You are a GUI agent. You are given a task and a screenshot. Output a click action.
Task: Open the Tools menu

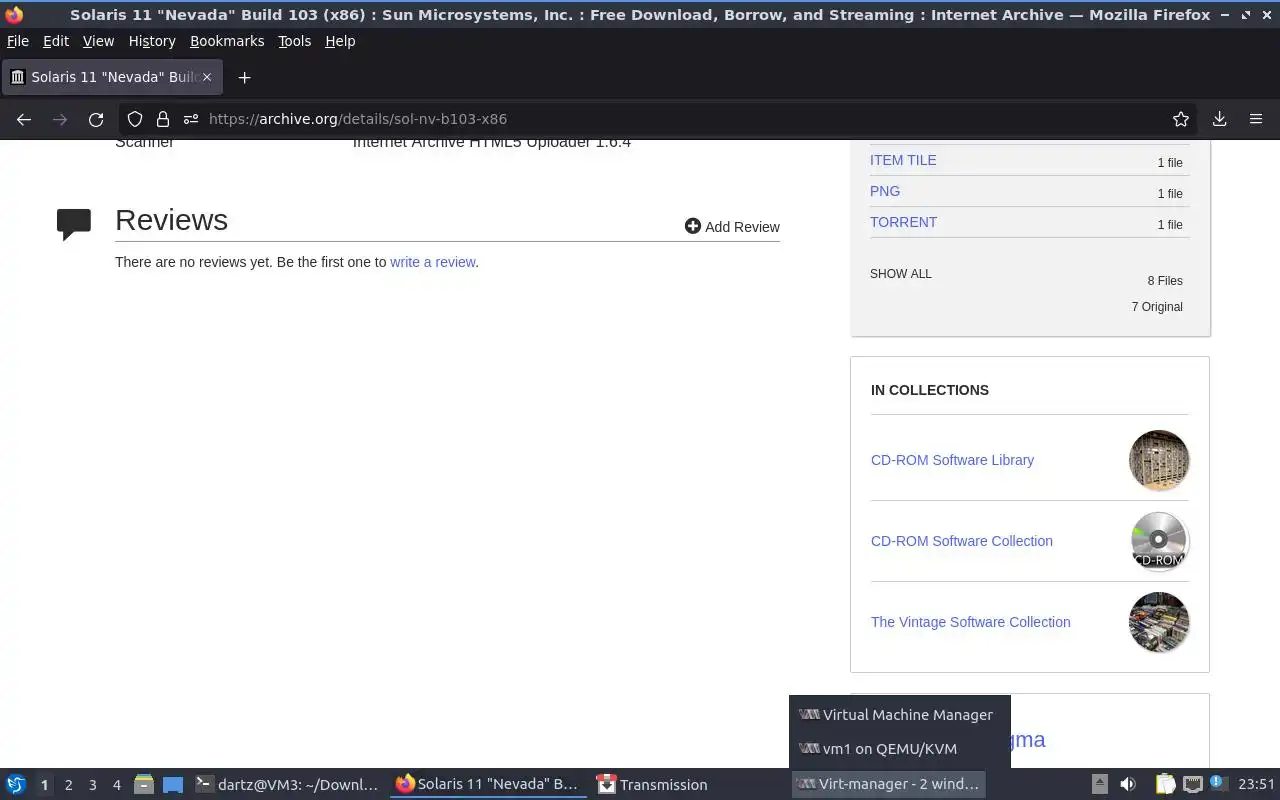click(x=295, y=41)
